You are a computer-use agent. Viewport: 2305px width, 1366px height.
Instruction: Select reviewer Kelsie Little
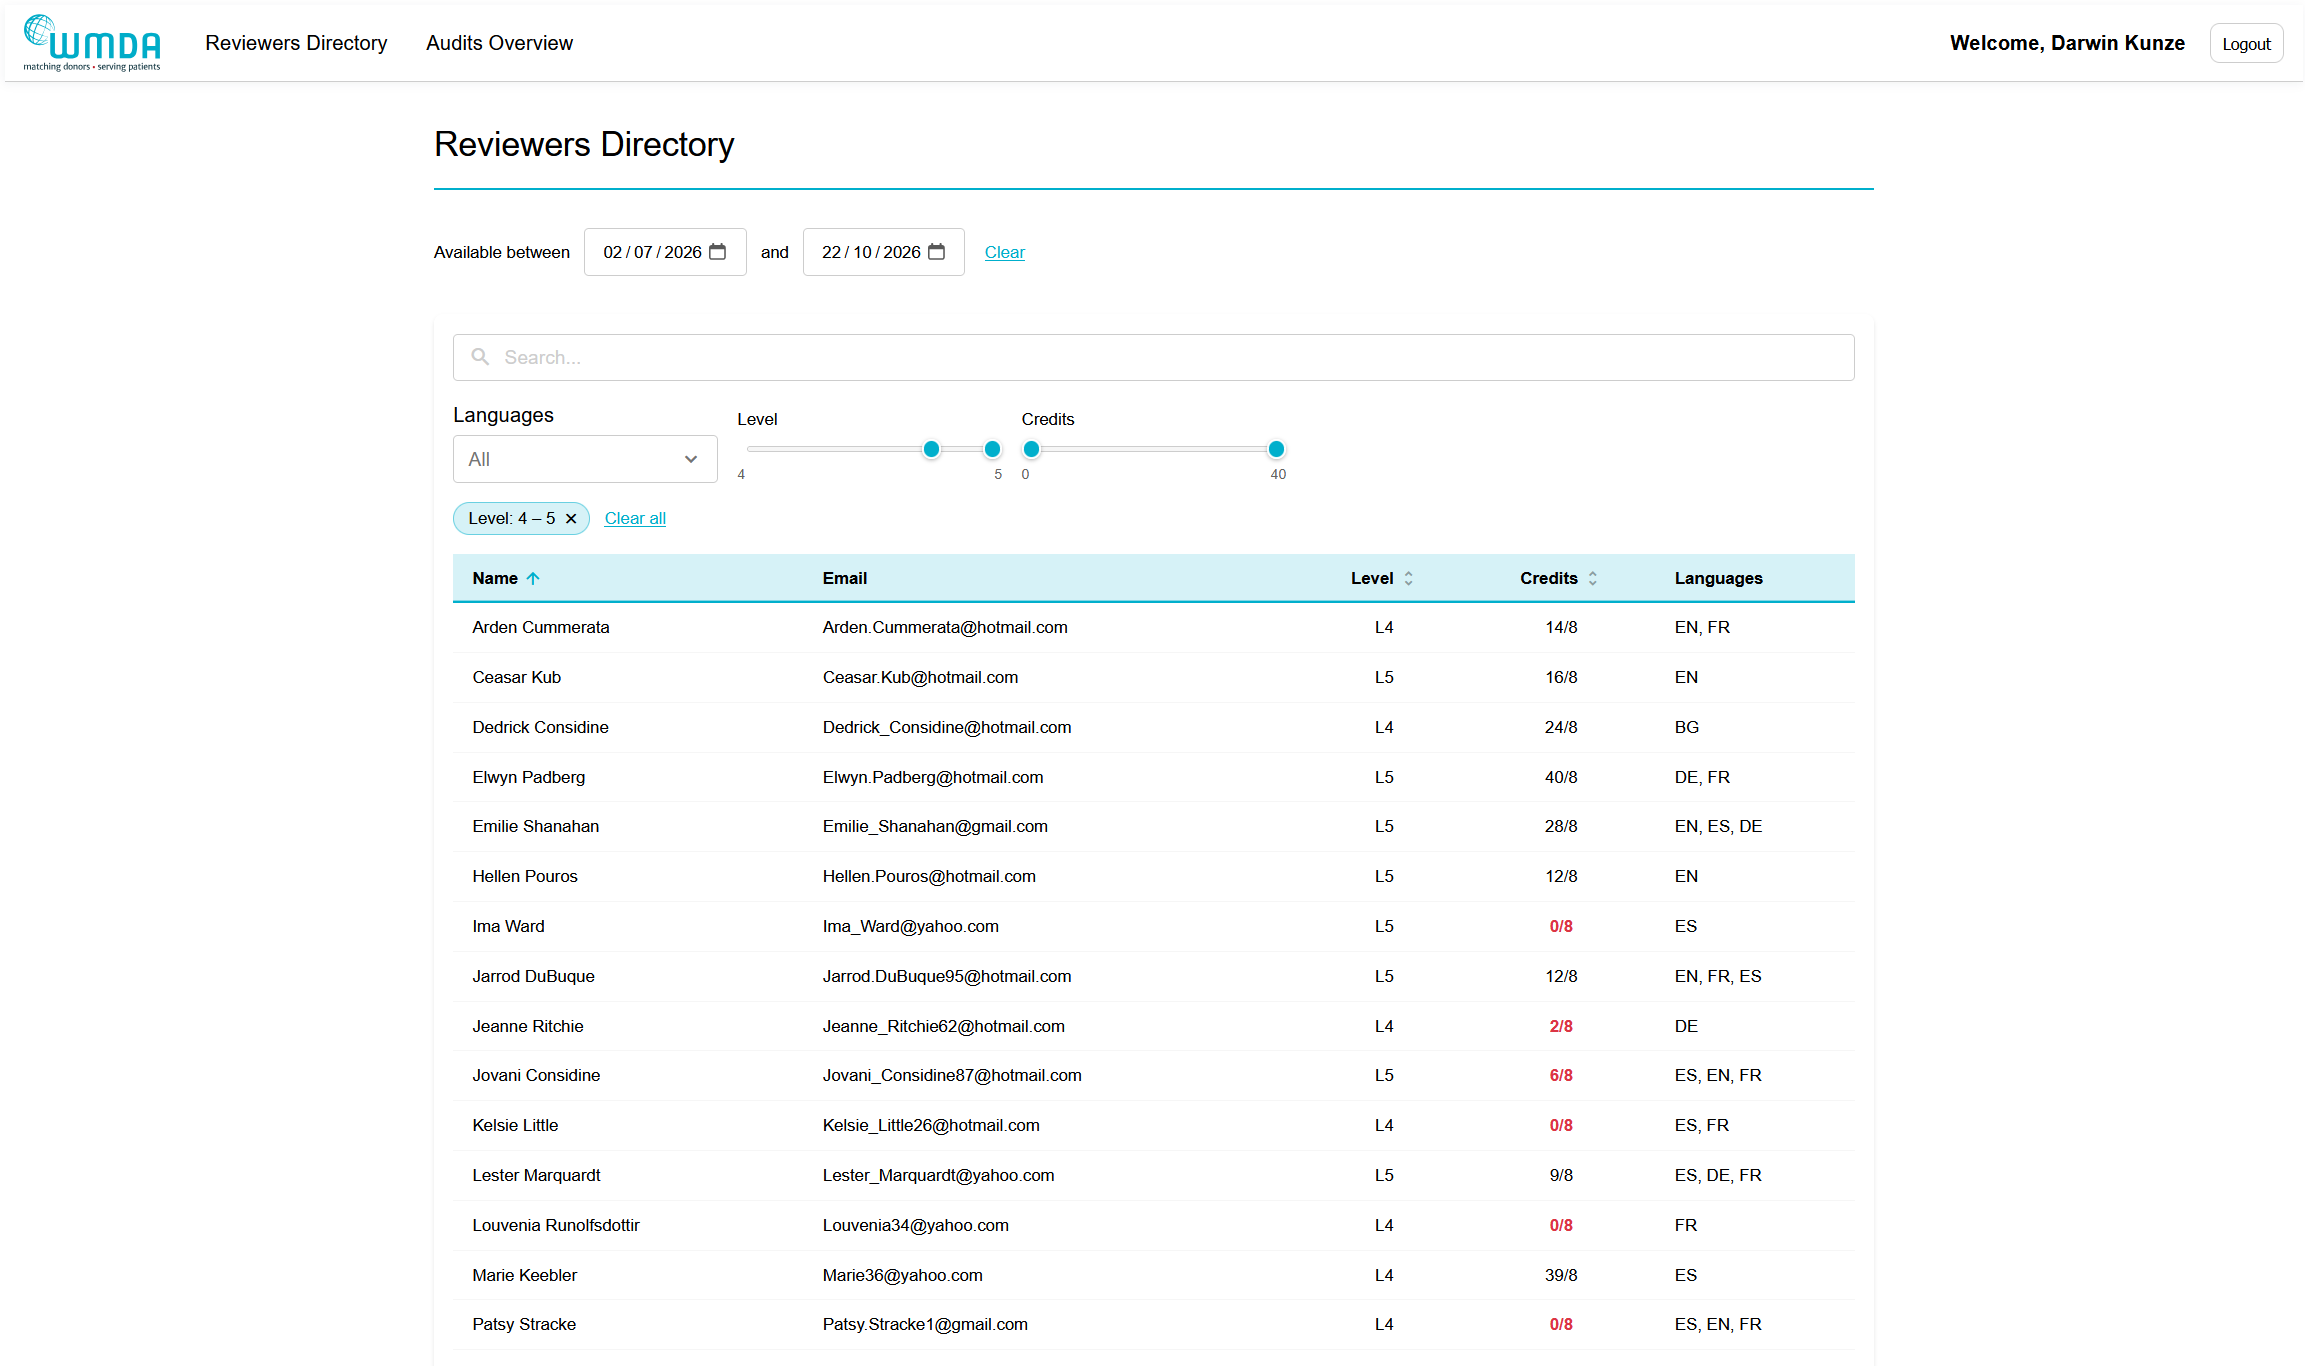[x=516, y=1125]
